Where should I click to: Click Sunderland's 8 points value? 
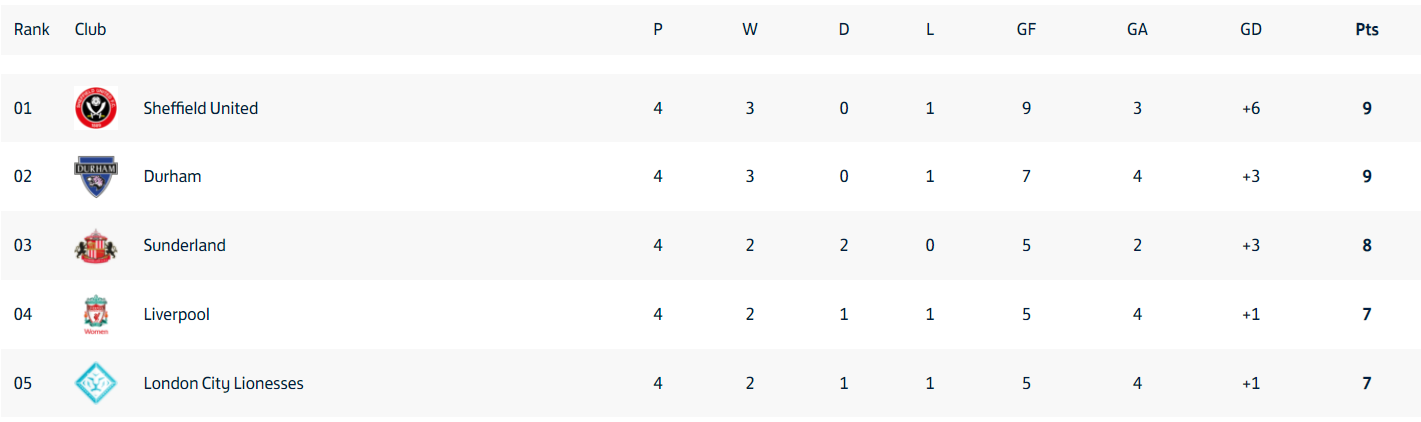[1367, 246]
